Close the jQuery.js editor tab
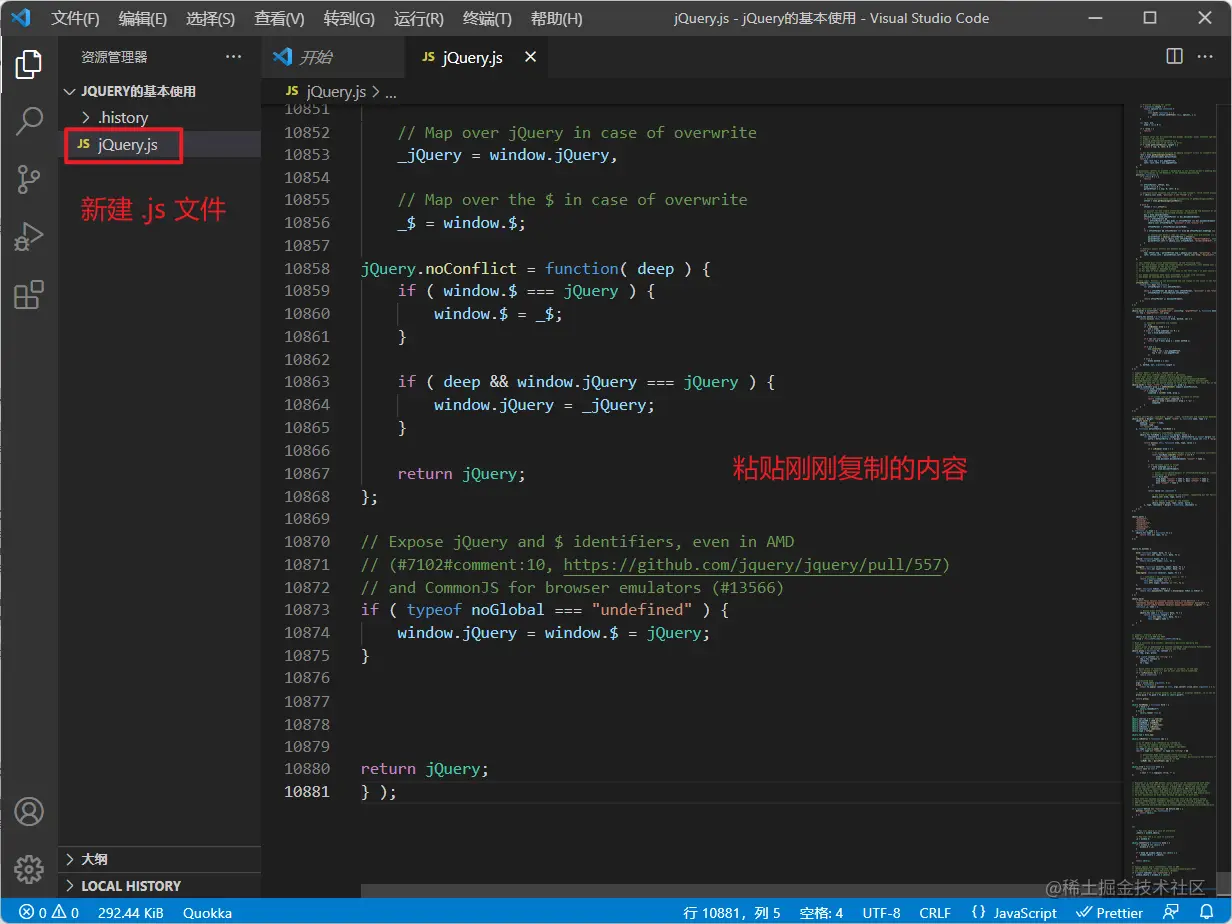This screenshot has height=924, width=1232. pyautogui.click(x=530, y=57)
